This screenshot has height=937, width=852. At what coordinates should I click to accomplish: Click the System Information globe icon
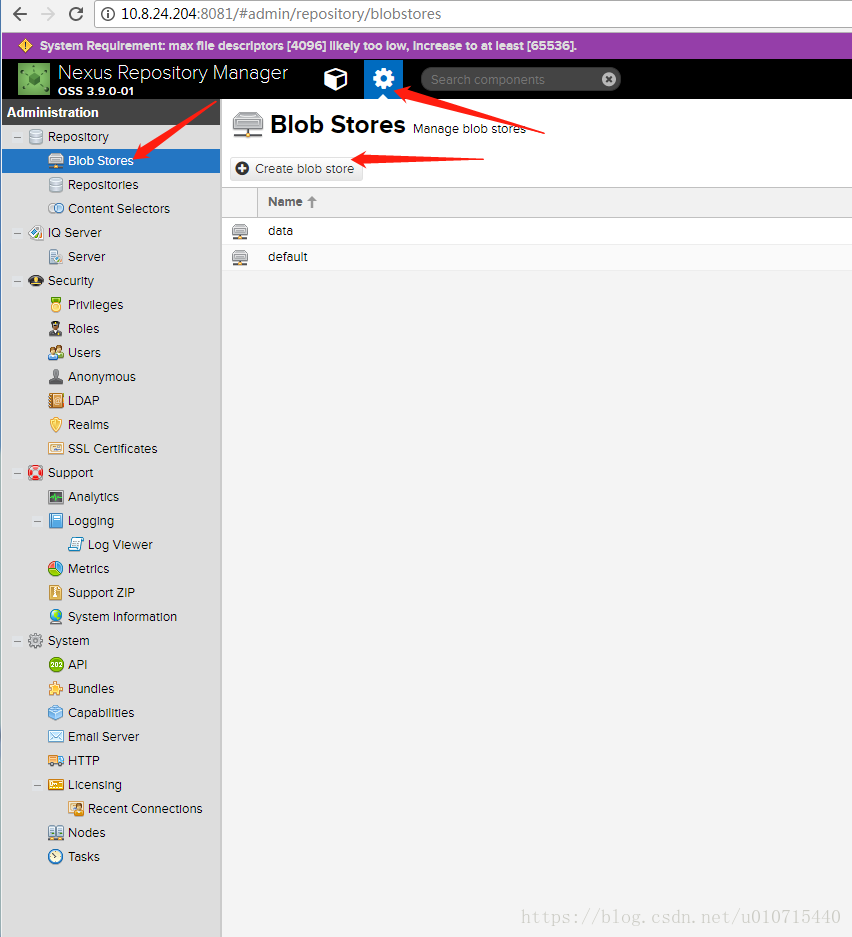pyautogui.click(x=56, y=616)
